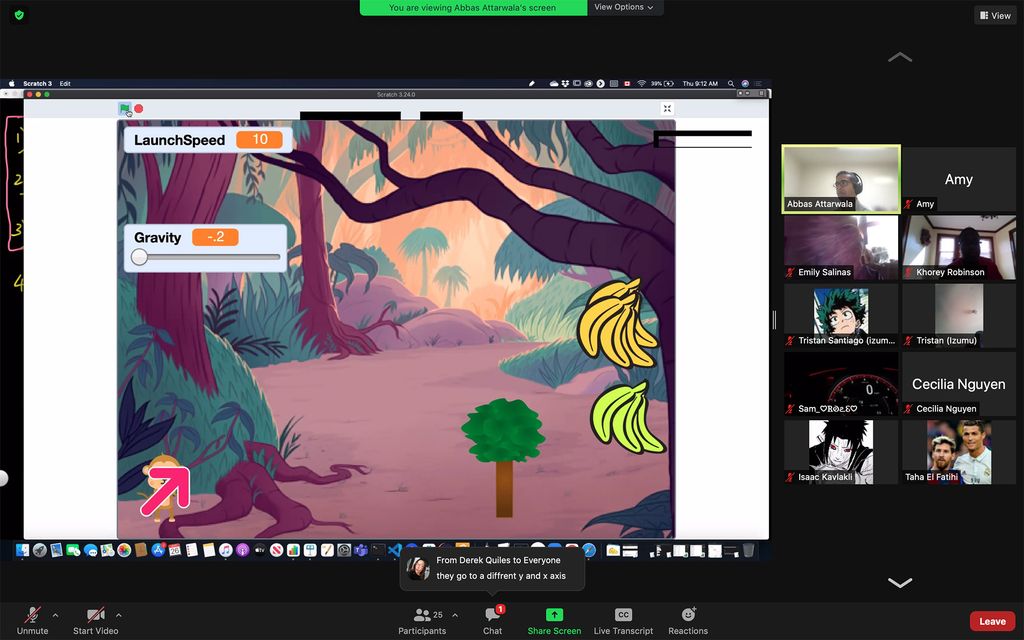Click the Music app icon in the dock

225,551
